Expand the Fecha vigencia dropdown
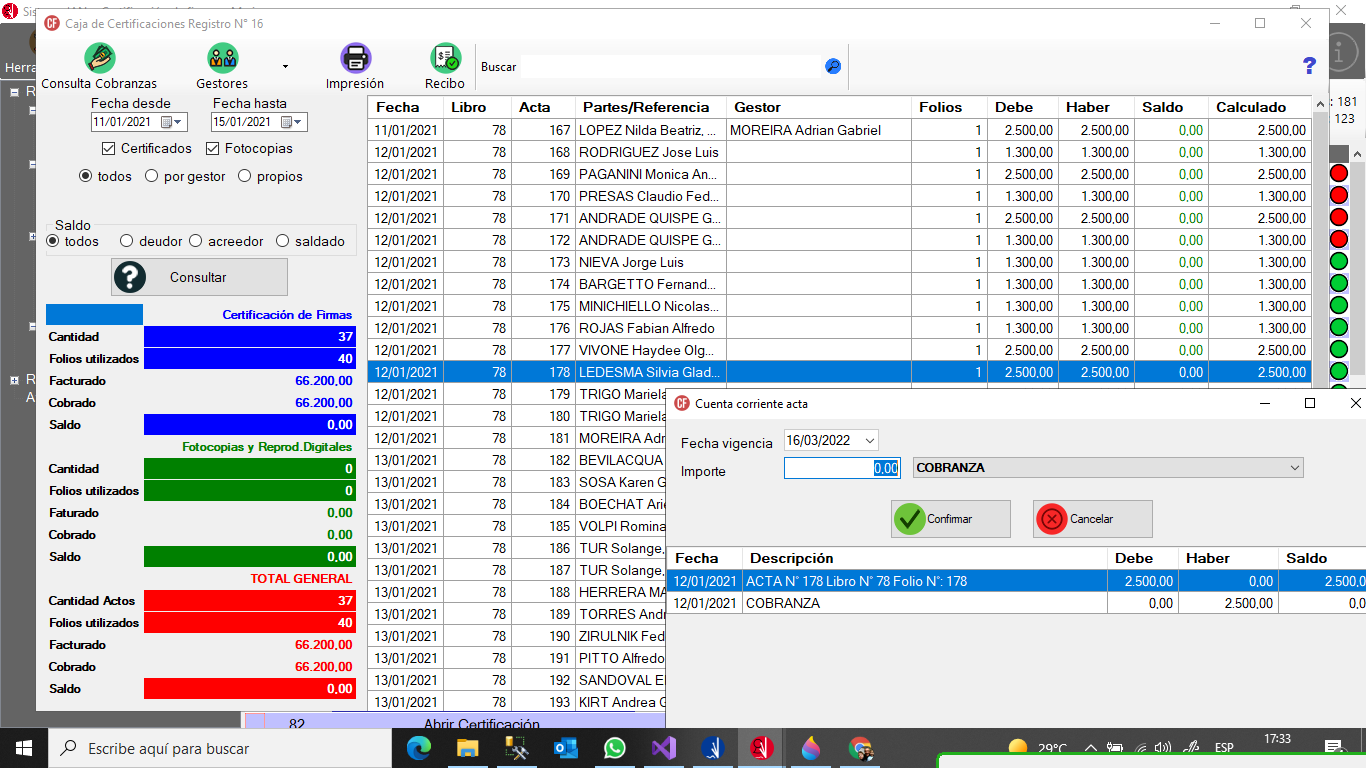 pyautogui.click(x=869, y=441)
